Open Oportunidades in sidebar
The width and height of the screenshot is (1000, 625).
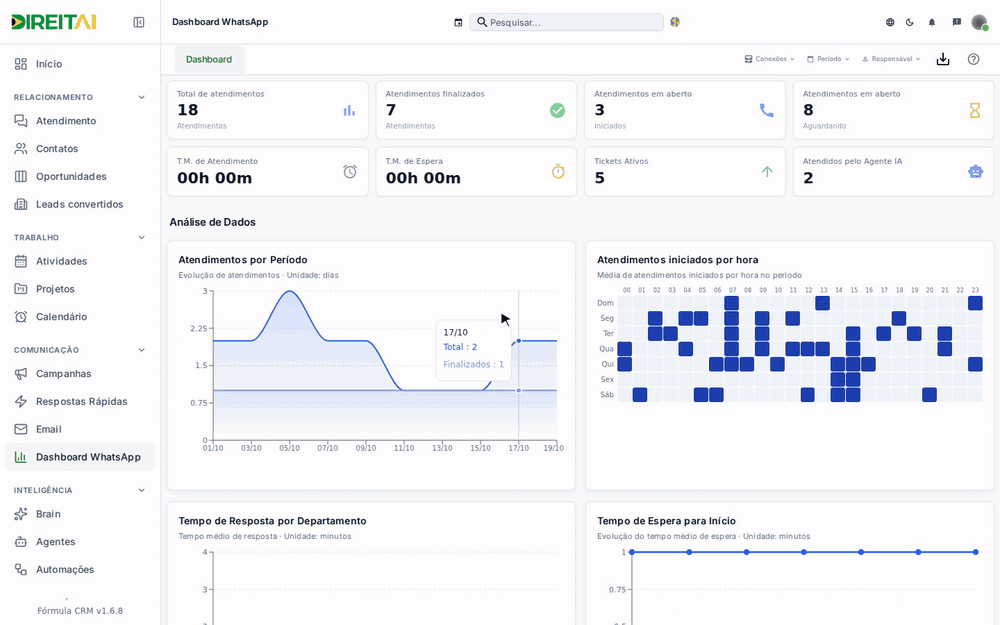coord(80,177)
